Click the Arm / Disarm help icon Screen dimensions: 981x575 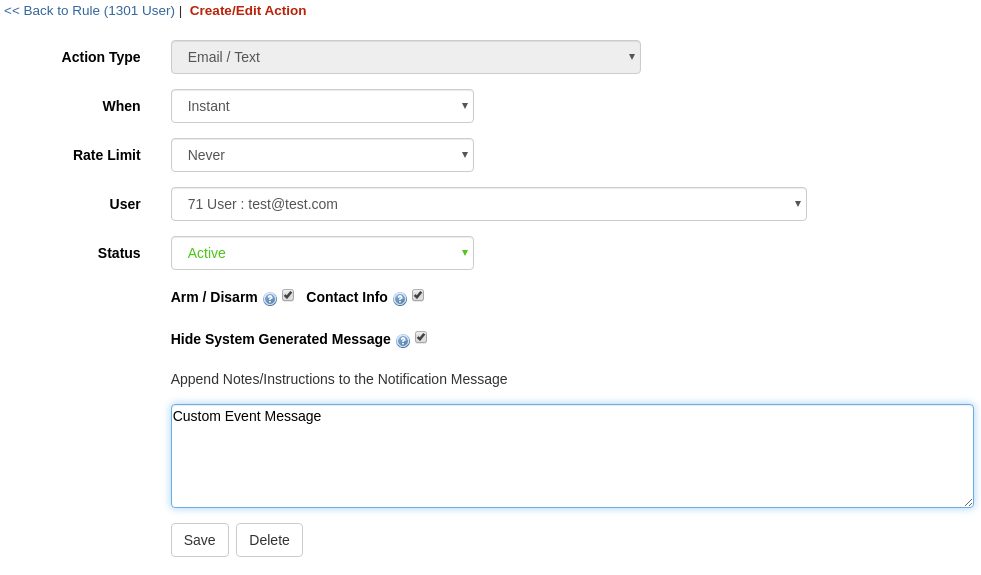point(270,299)
